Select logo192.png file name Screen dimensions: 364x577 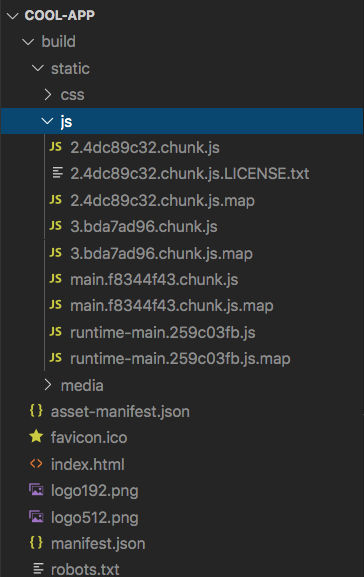95,491
